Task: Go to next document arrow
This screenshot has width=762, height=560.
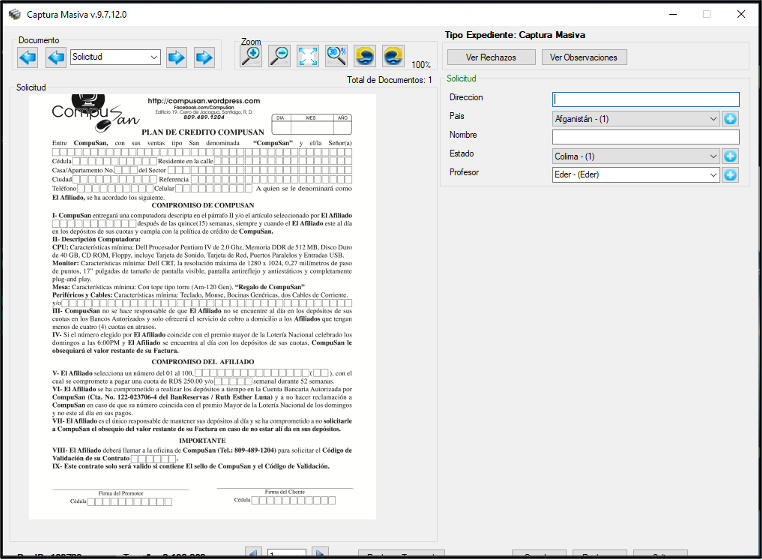Action: 176,57
